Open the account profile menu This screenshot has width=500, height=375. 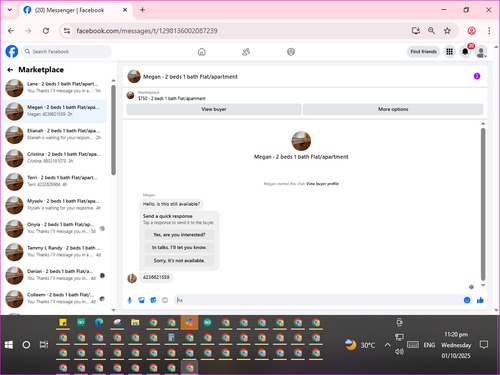(x=481, y=52)
